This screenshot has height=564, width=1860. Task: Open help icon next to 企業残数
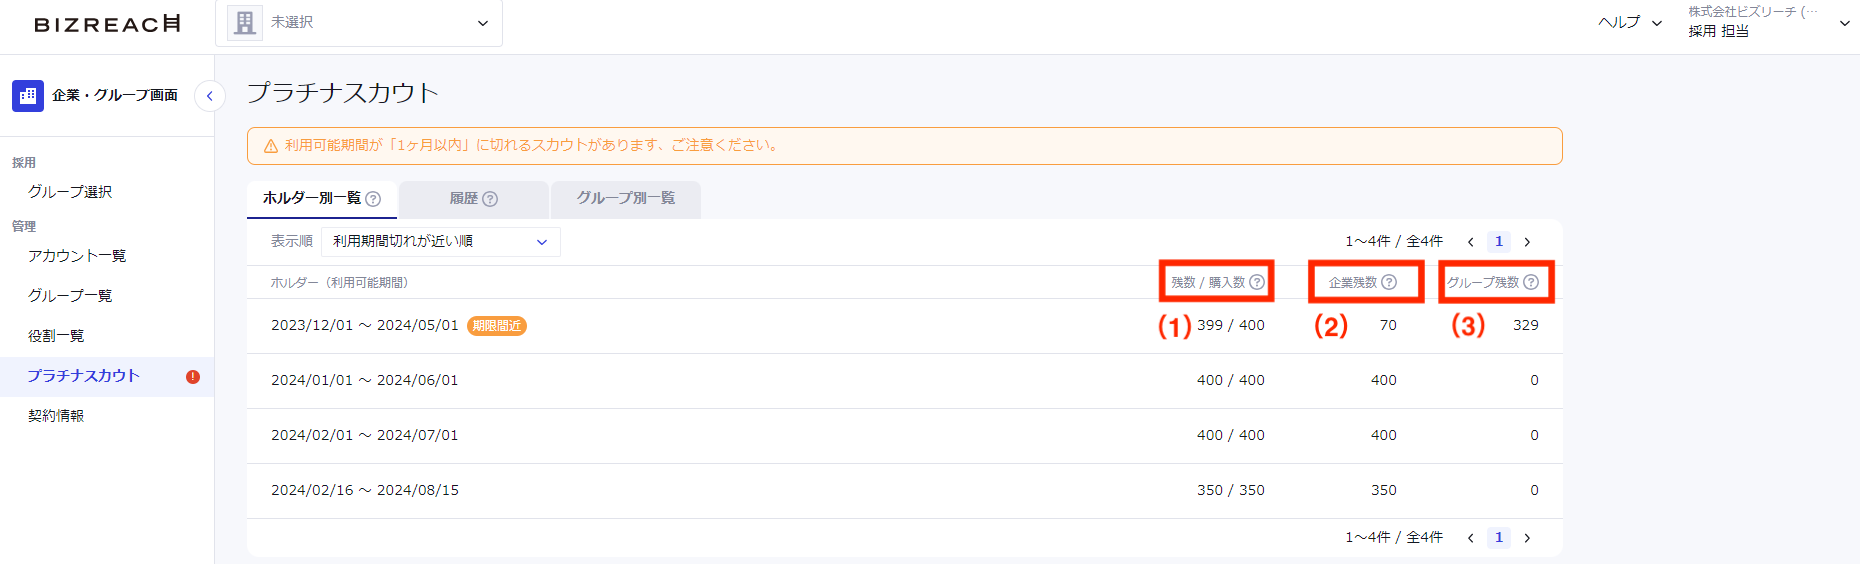coord(1389,282)
